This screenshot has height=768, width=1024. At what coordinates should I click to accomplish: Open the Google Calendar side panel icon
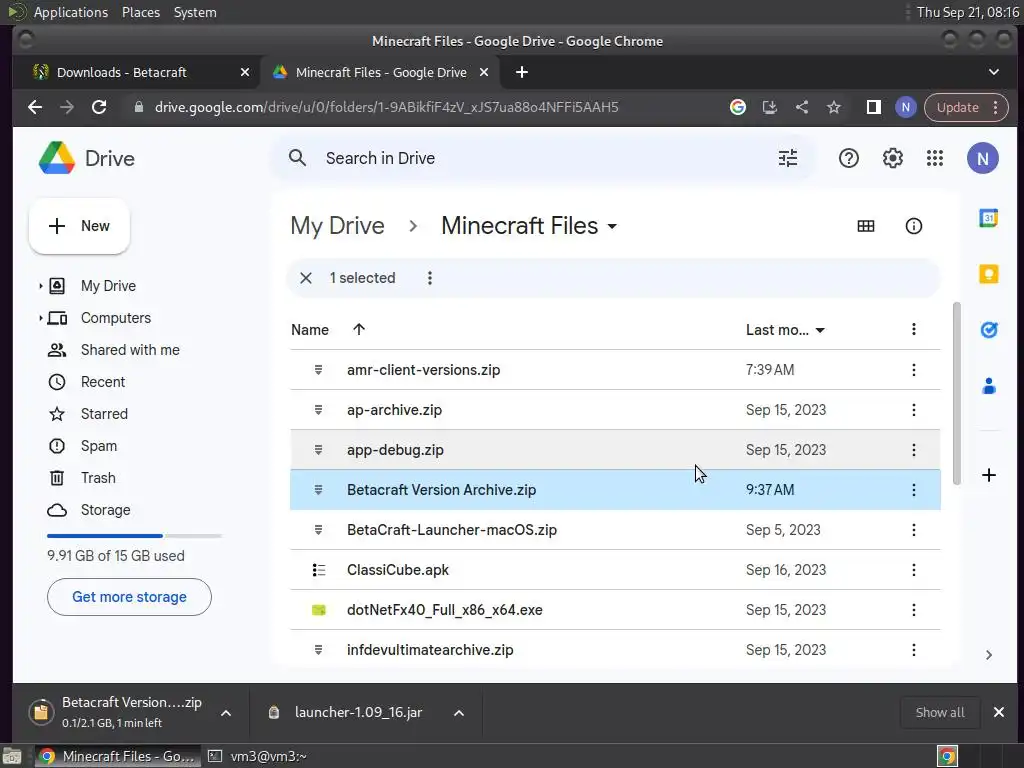pyautogui.click(x=988, y=217)
